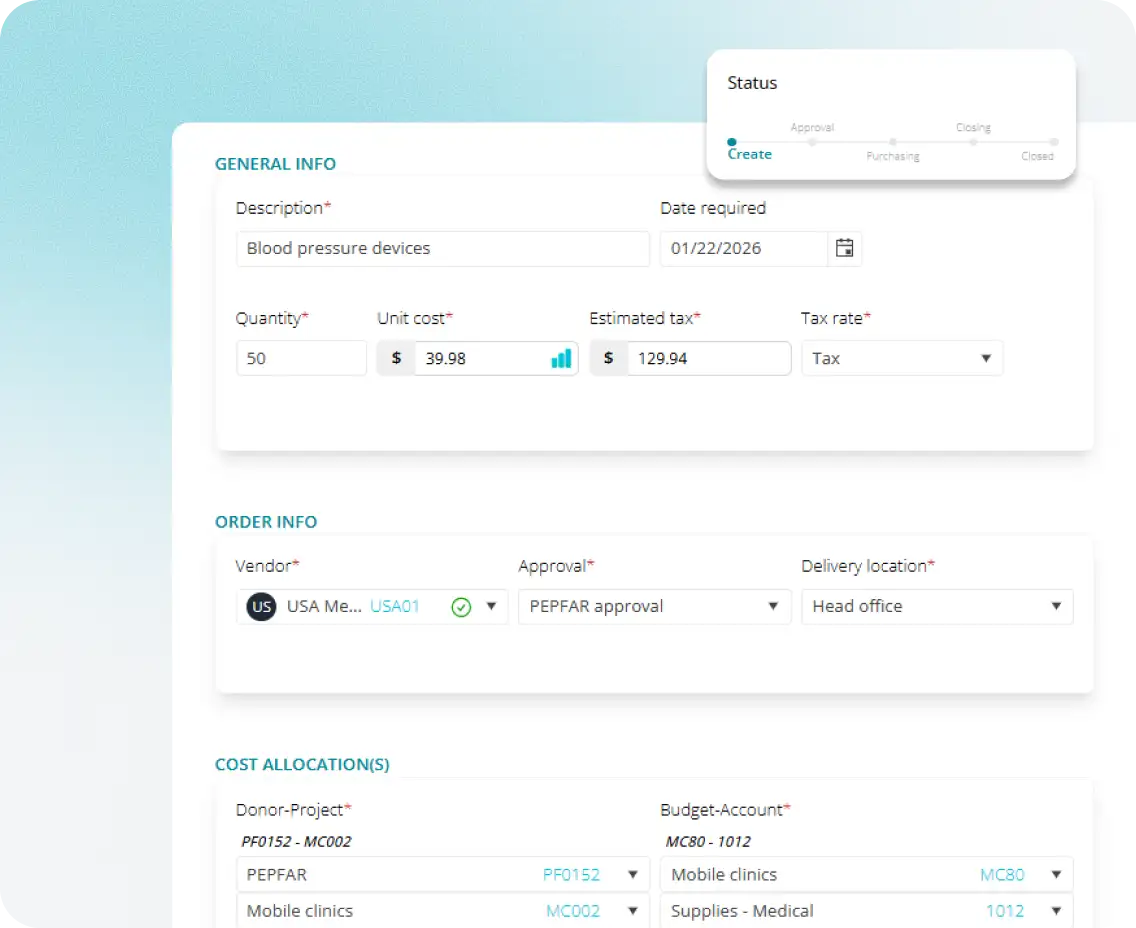
Task: Open the PEPFAR approval dropdown
Action: pyautogui.click(x=654, y=606)
